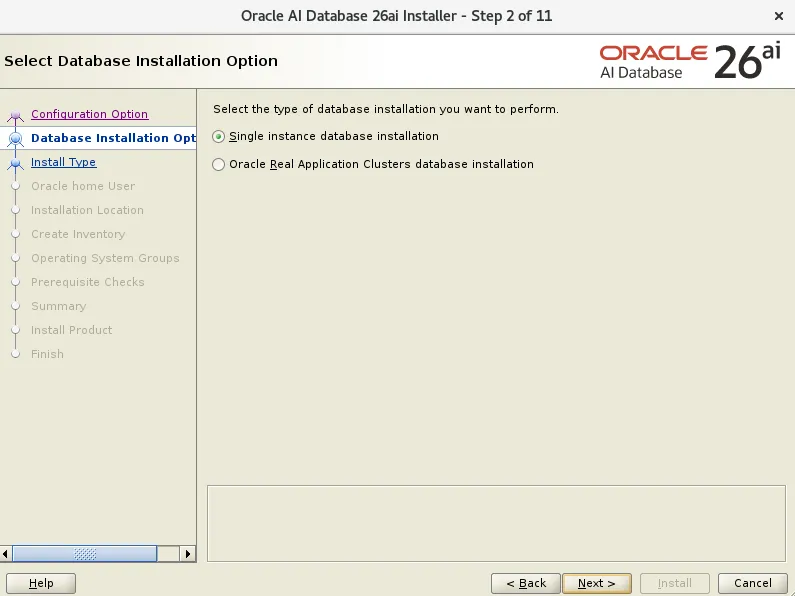
Task: Go back with the Back button
Action: point(526,583)
